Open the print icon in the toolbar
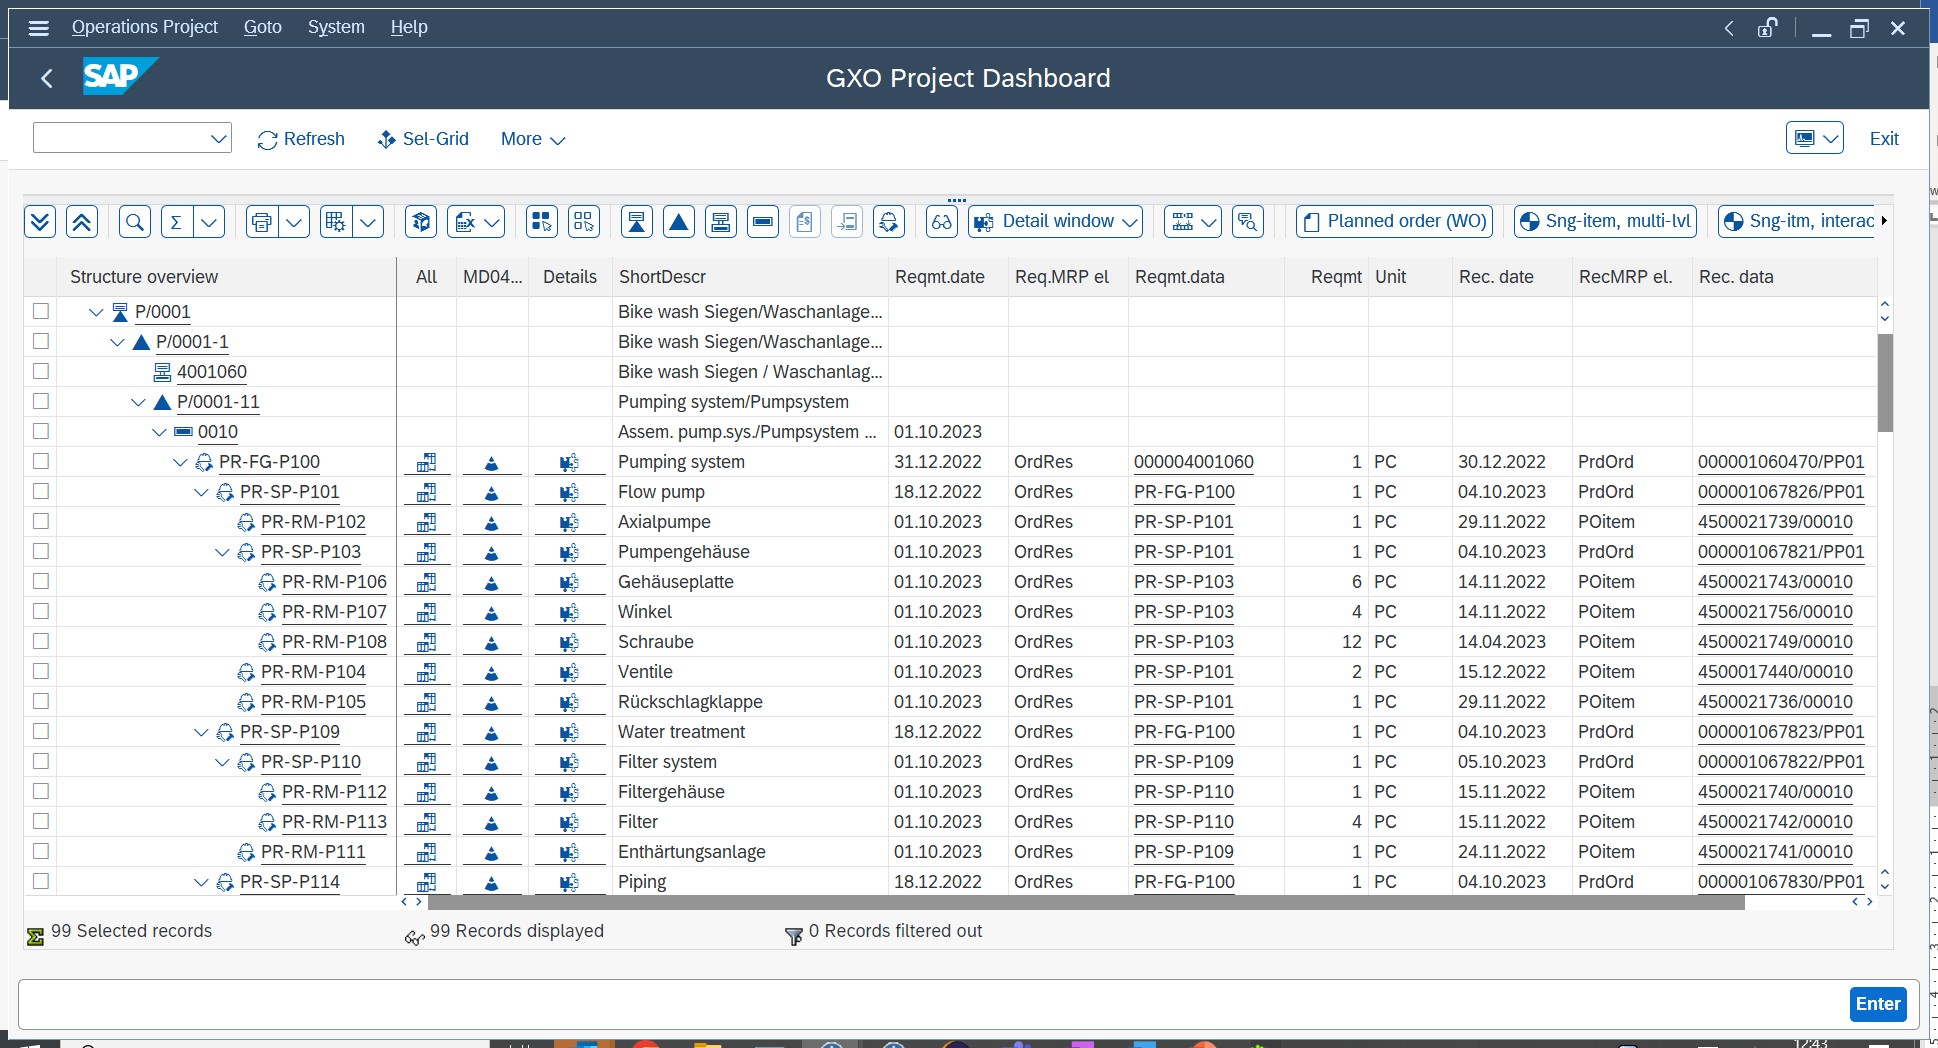This screenshot has width=1938, height=1048. tap(263, 221)
